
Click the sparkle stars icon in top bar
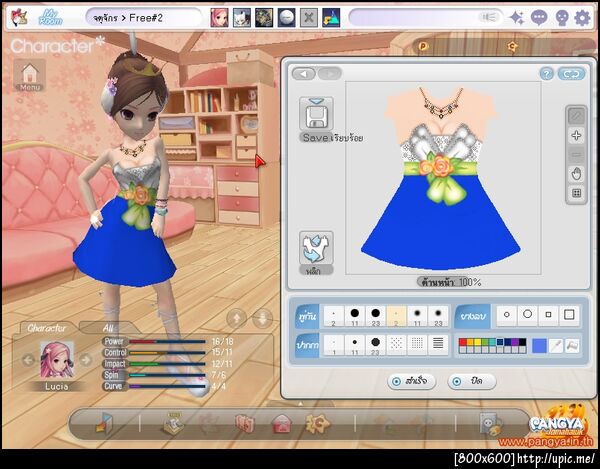tap(517, 18)
